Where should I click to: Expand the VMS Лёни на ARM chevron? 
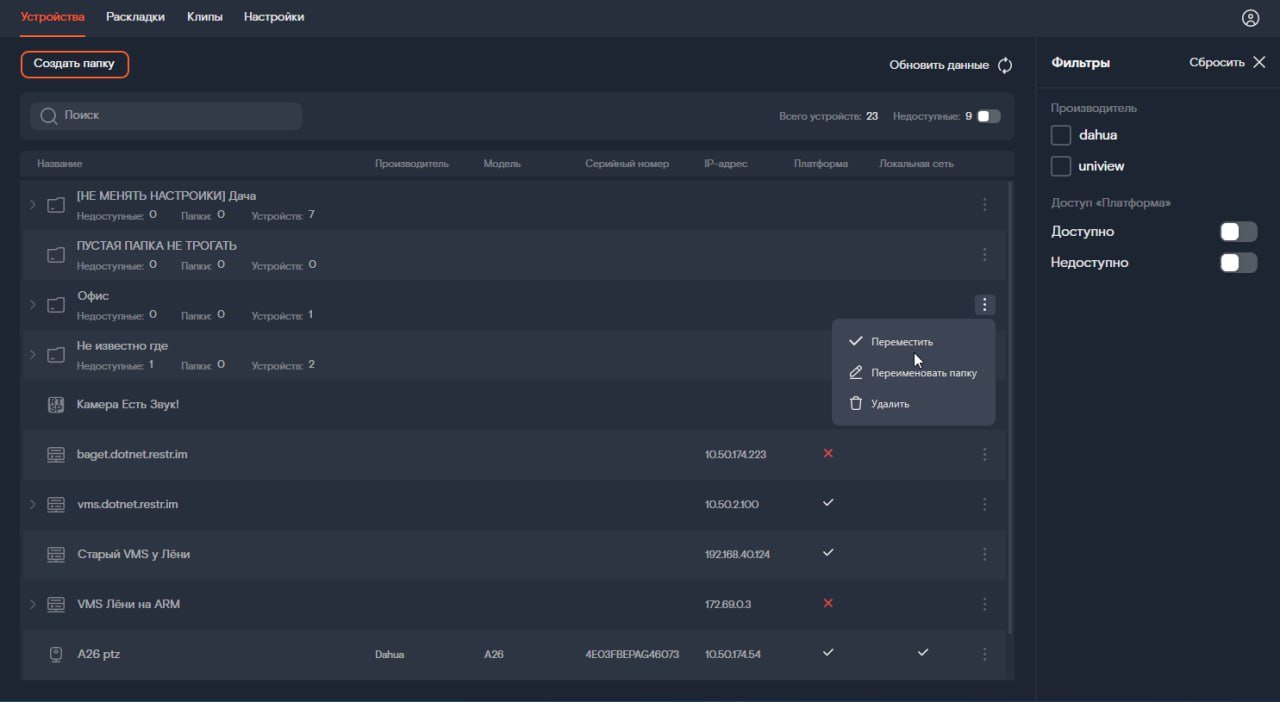(x=32, y=605)
